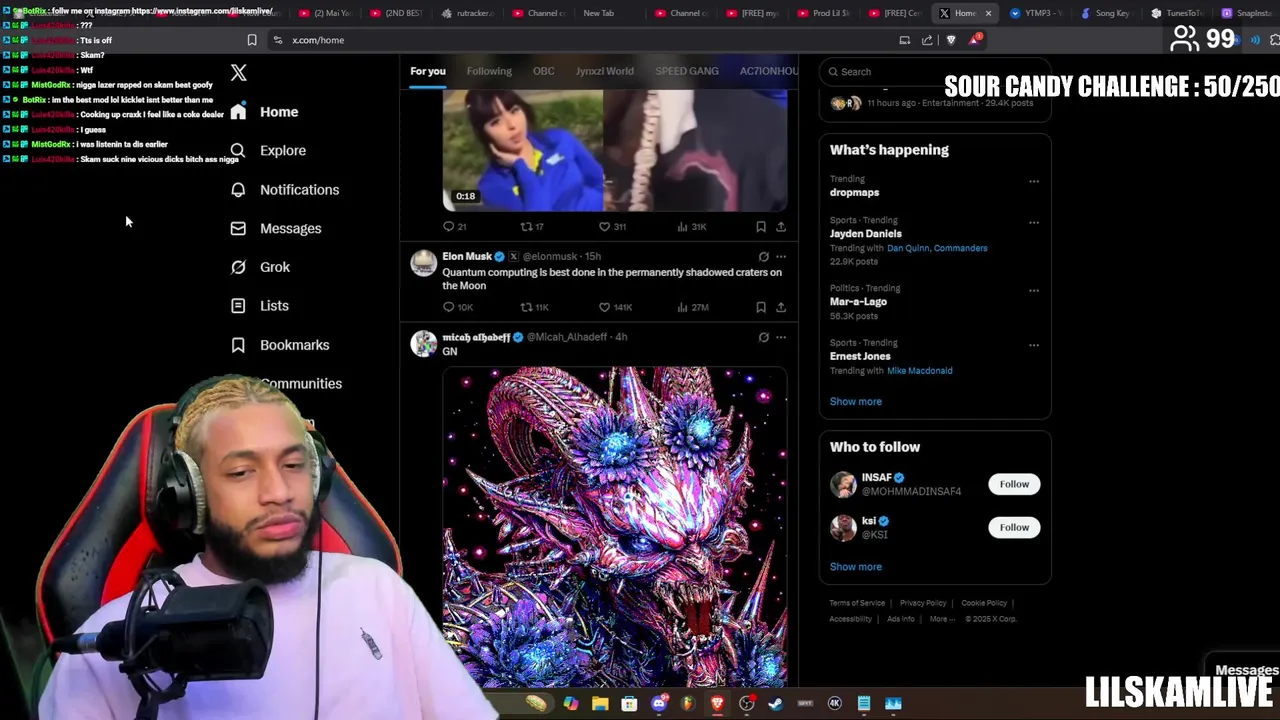This screenshot has height=720, width=1280.
Task: Open the Grok icon on Micah Alhadeff's post
Action: tap(763, 337)
